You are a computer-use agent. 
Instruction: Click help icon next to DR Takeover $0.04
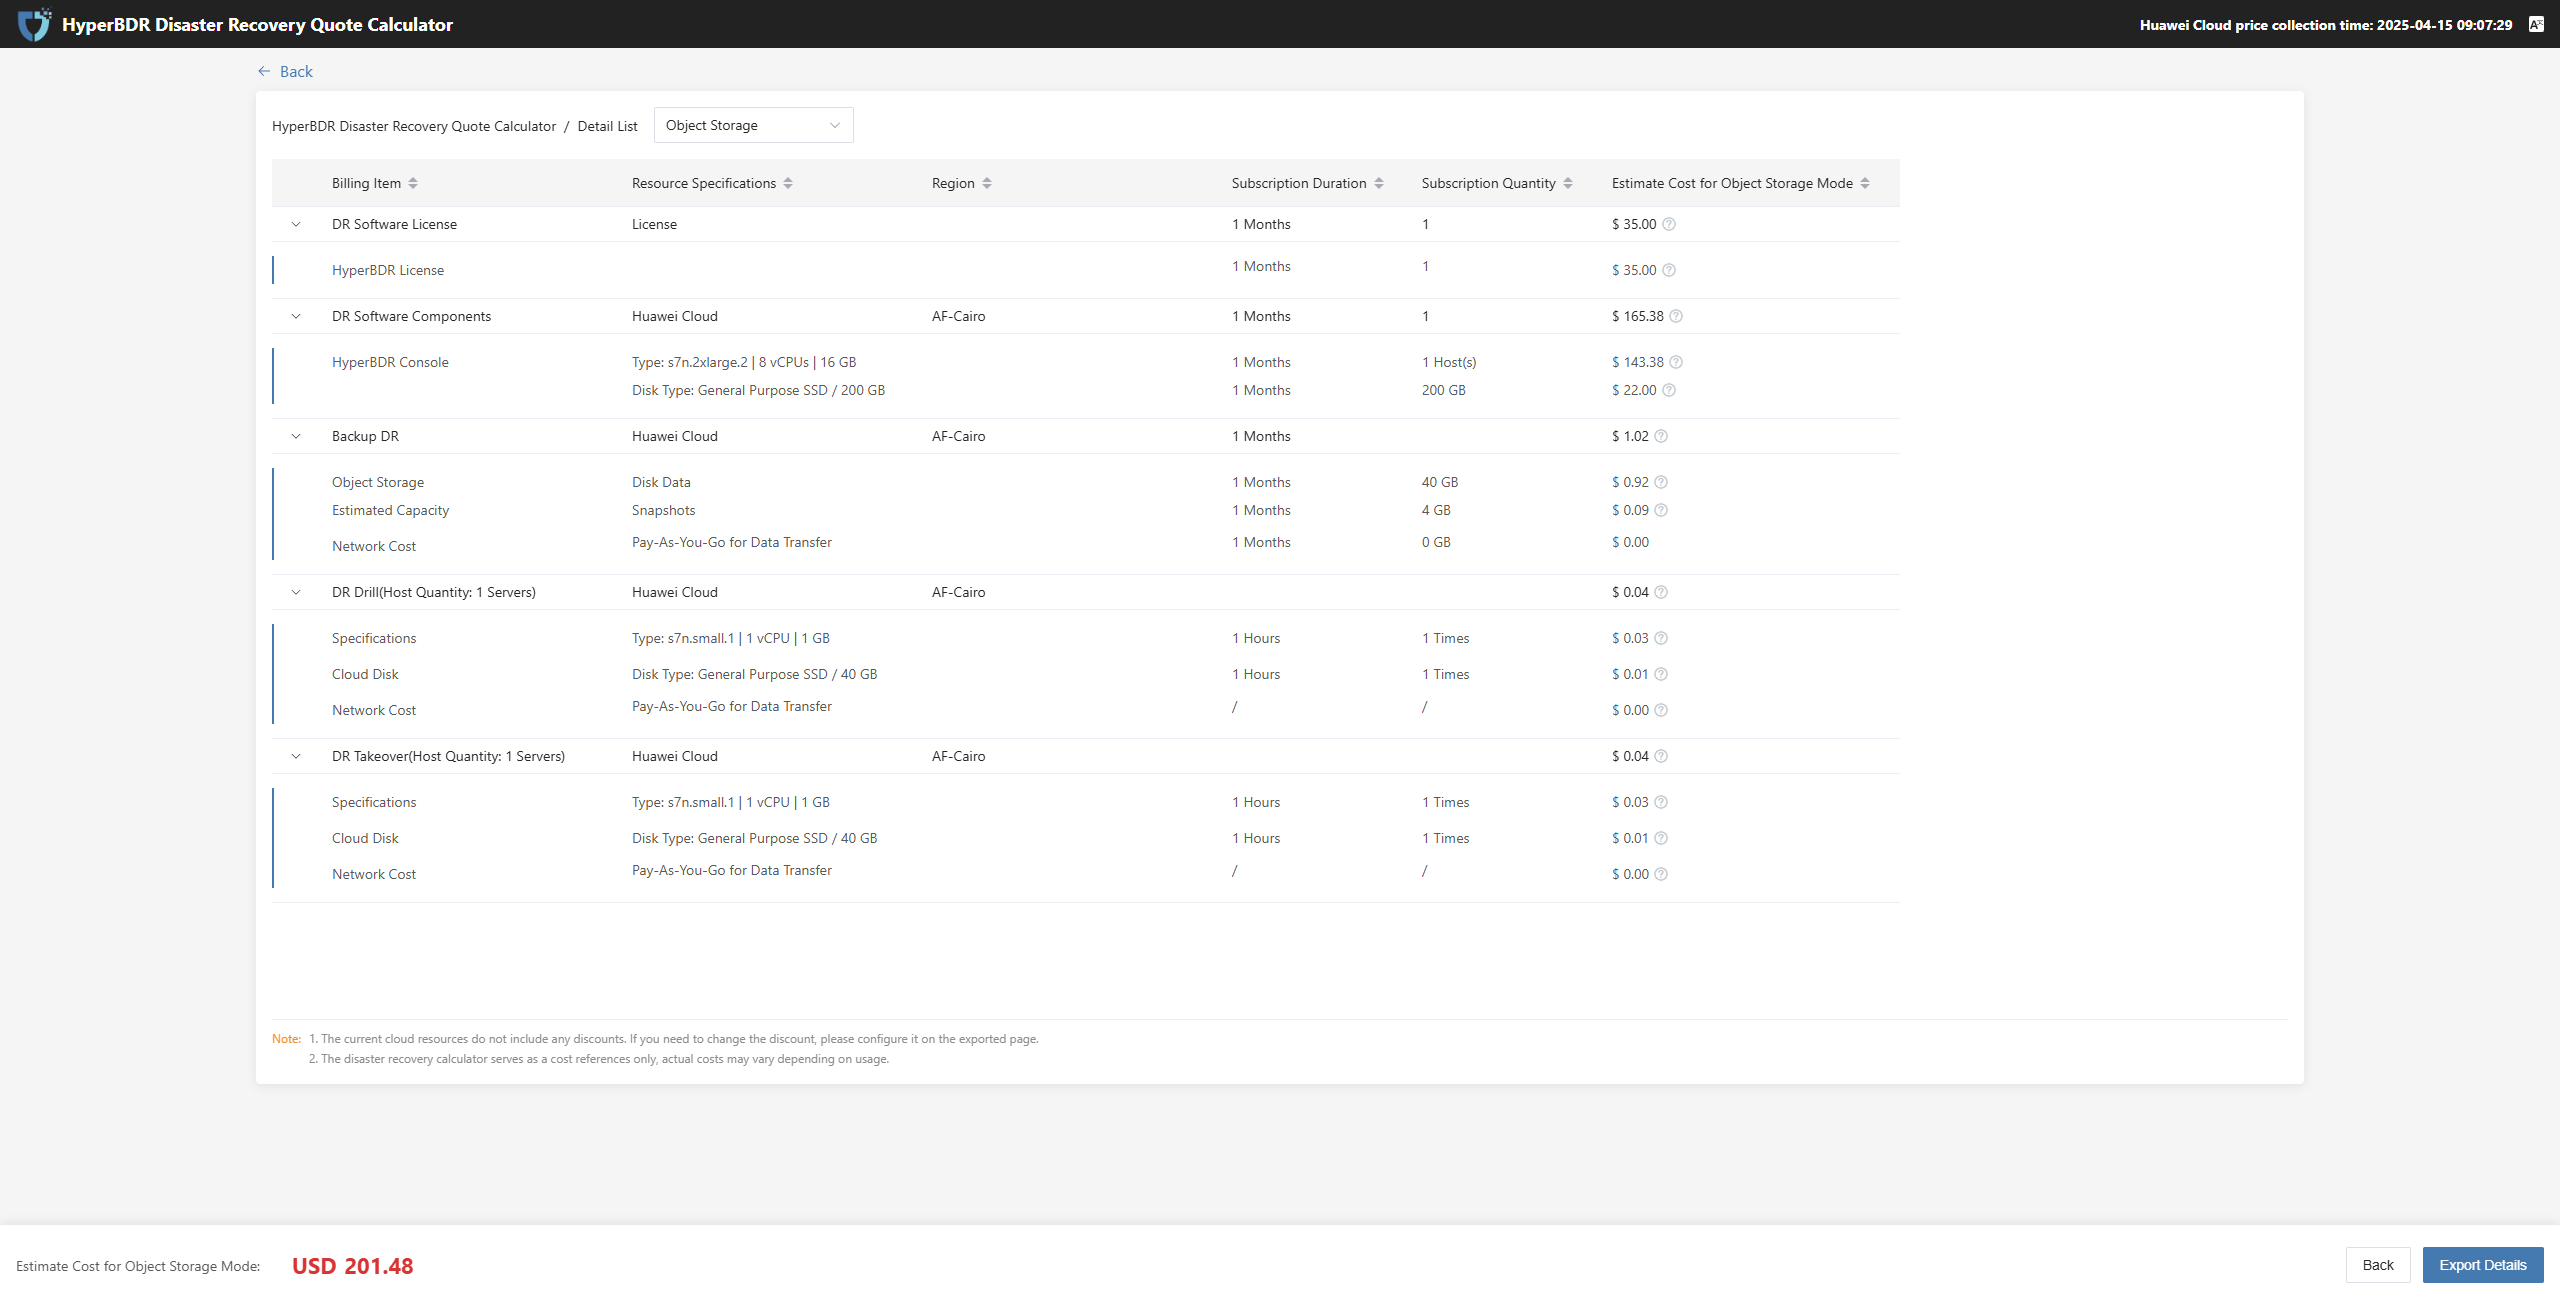1661,756
